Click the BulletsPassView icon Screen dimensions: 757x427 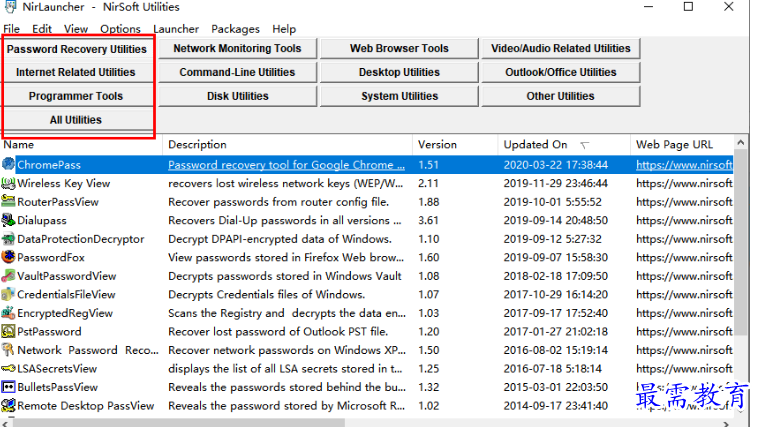tap(8, 387)
